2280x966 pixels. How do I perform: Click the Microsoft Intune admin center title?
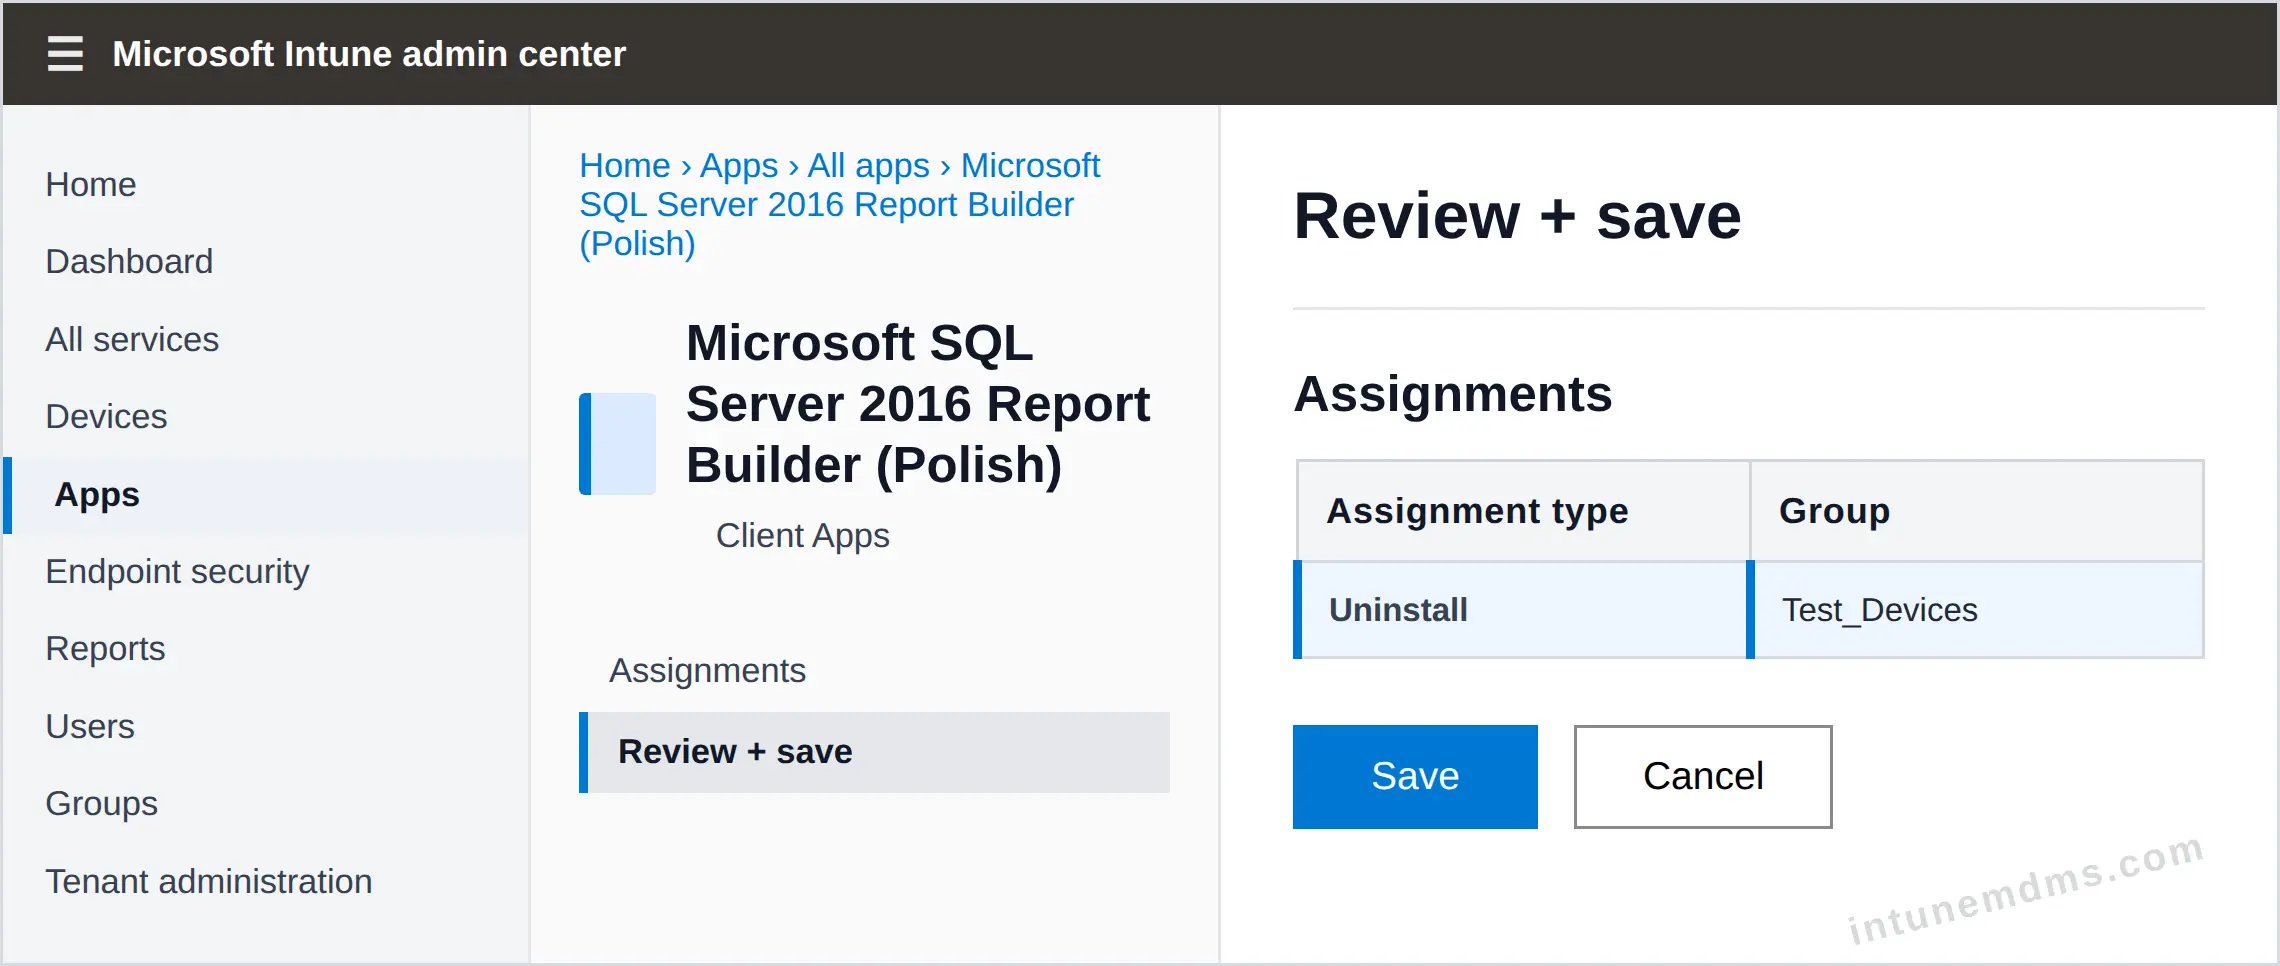click(x=369, y=54)
